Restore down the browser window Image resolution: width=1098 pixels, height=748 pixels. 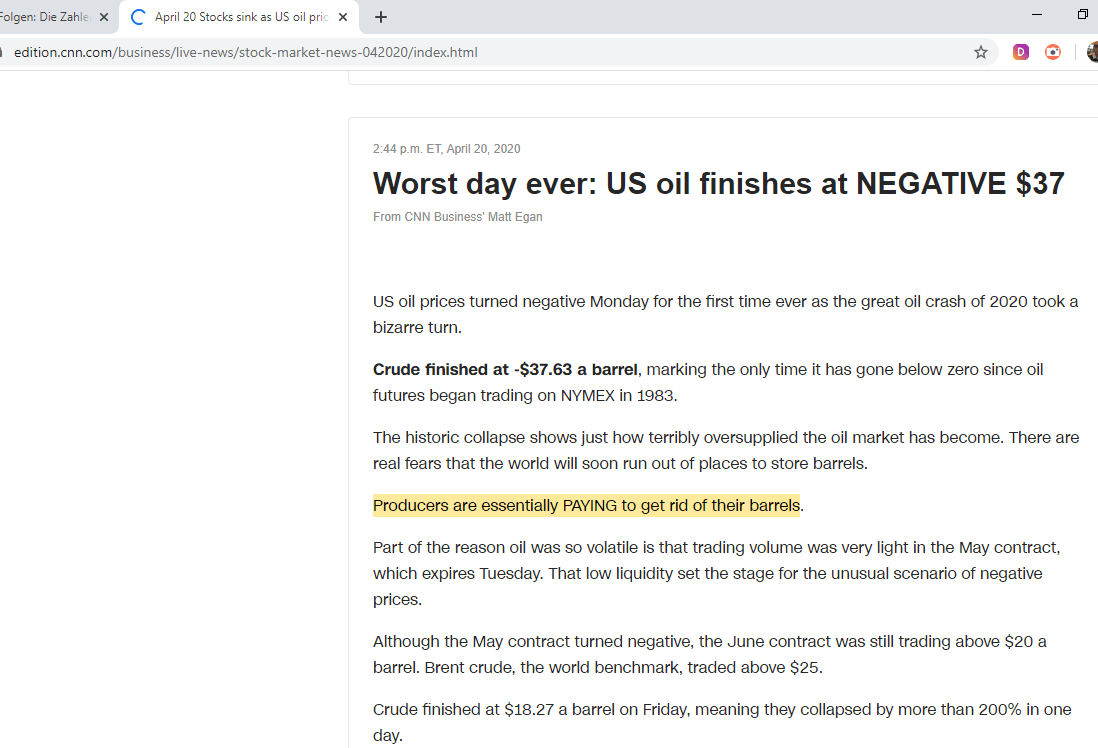1082,15
